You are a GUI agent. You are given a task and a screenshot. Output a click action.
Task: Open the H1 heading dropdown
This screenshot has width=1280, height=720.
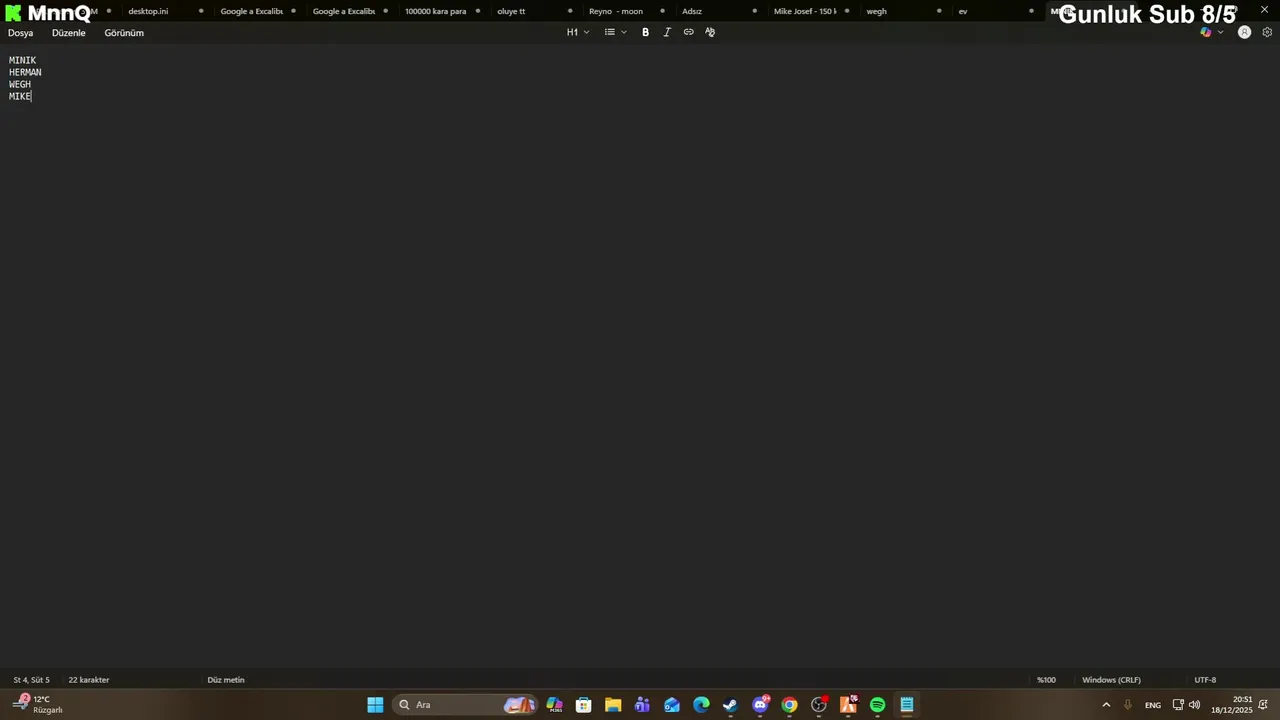pos(578,32)
